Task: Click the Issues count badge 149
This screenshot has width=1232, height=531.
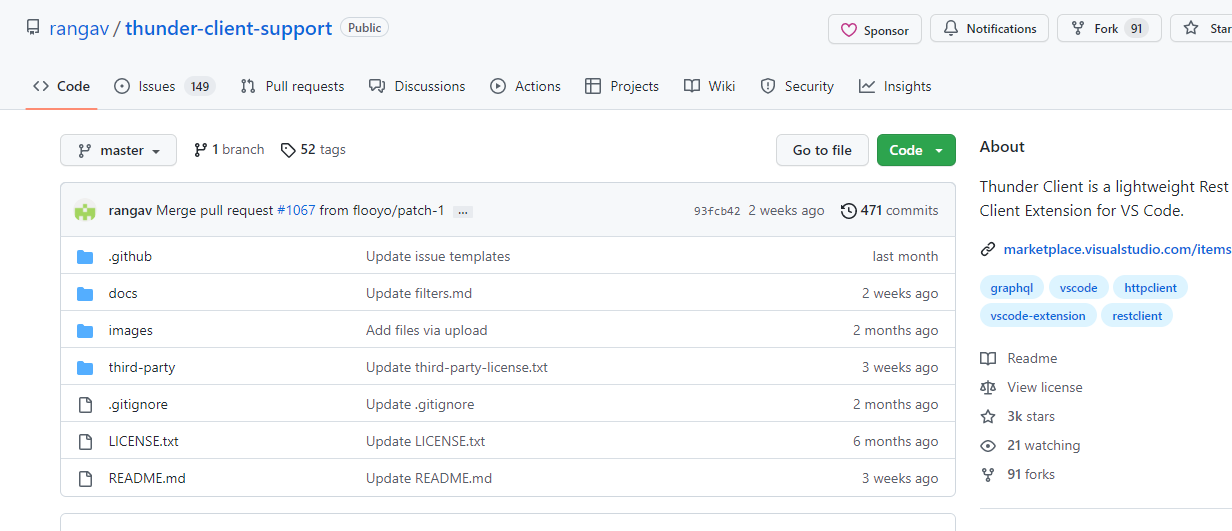Action: [200, 87]
